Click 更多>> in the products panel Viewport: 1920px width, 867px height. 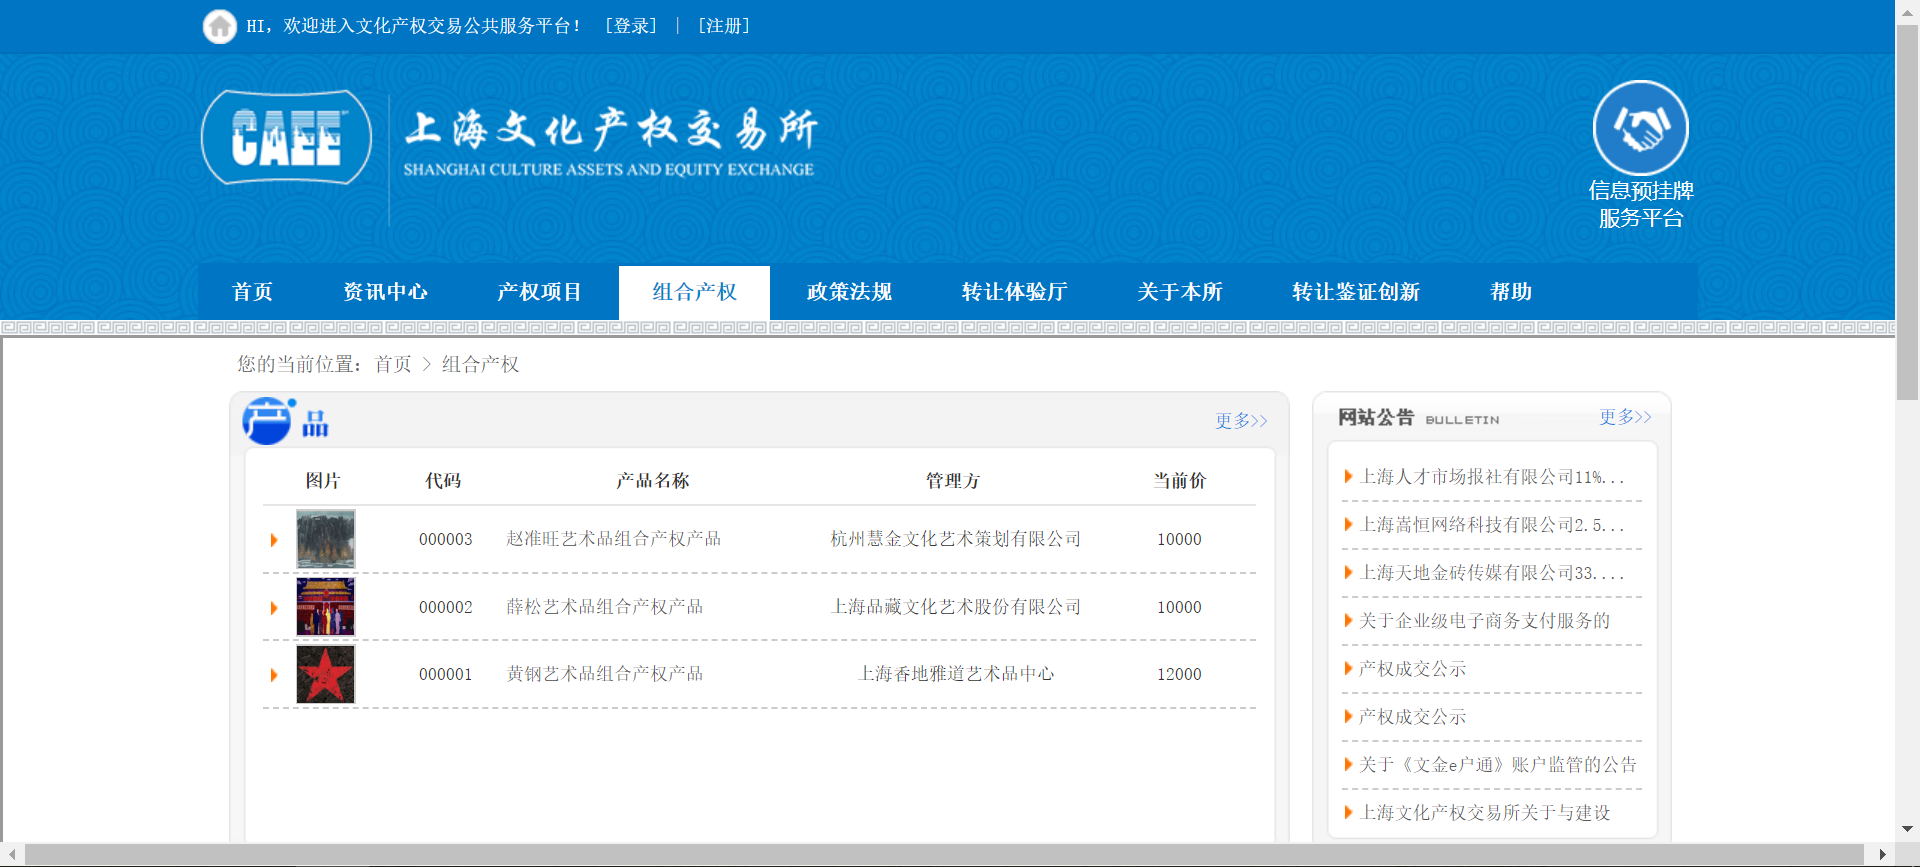coord(1241,421)
